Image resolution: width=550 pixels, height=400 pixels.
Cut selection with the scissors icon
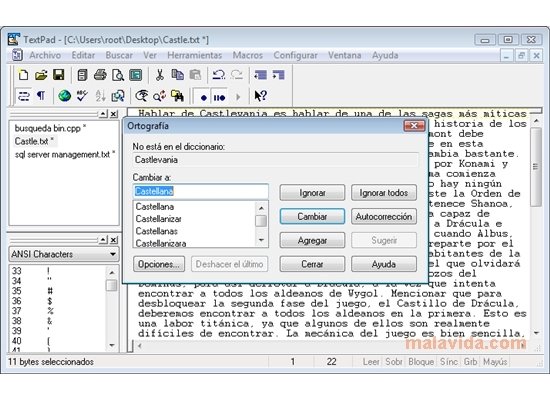point(160,75)
